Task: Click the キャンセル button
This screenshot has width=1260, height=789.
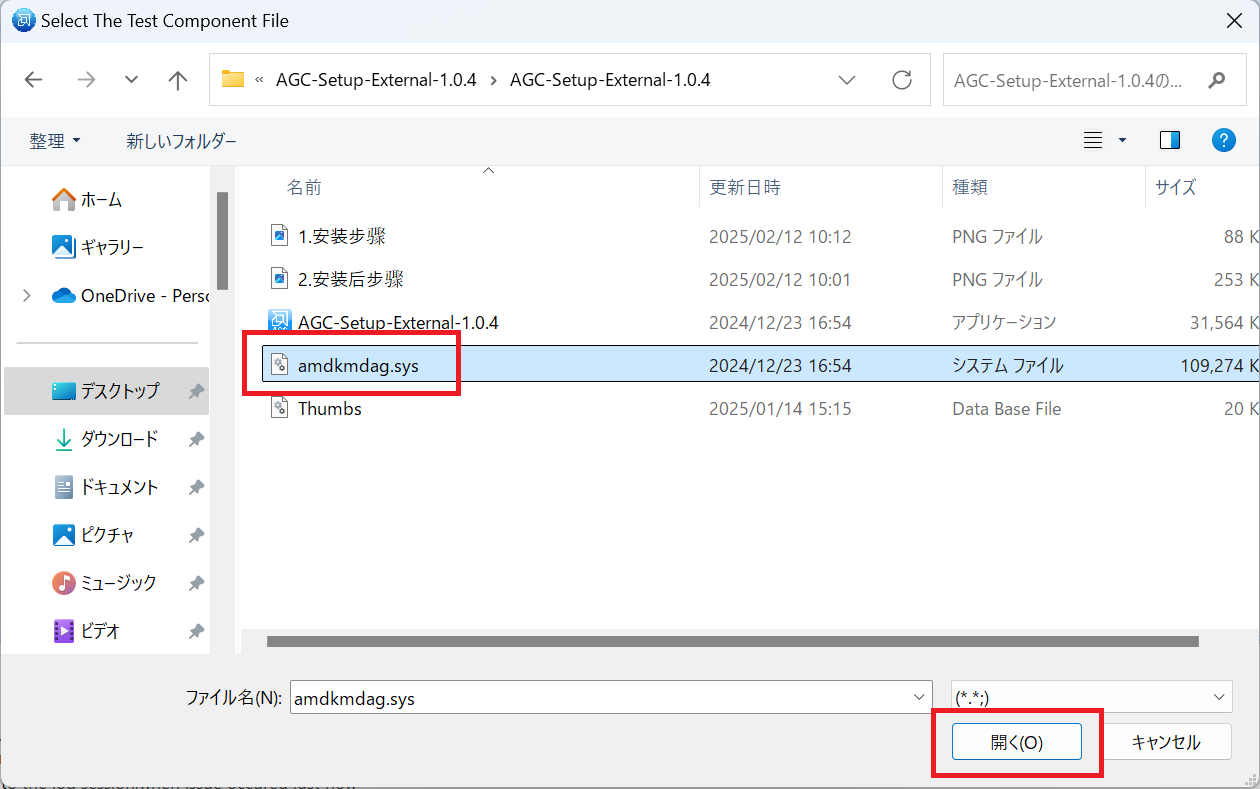Action: [1165, 742]
